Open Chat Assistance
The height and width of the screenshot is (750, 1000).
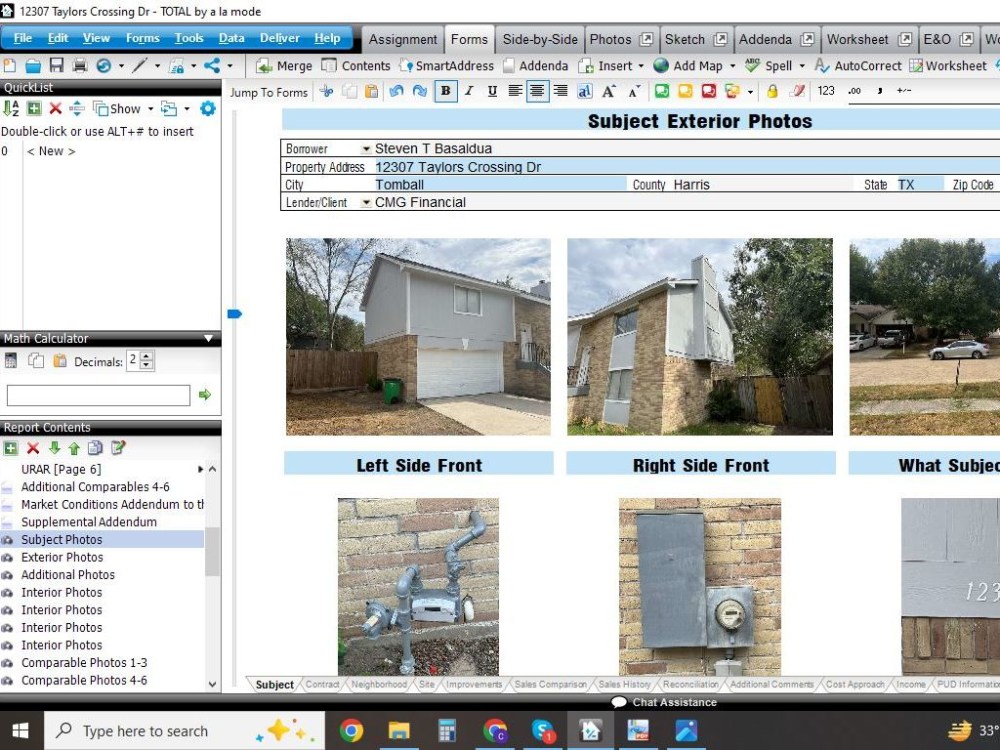pos(664,702)
